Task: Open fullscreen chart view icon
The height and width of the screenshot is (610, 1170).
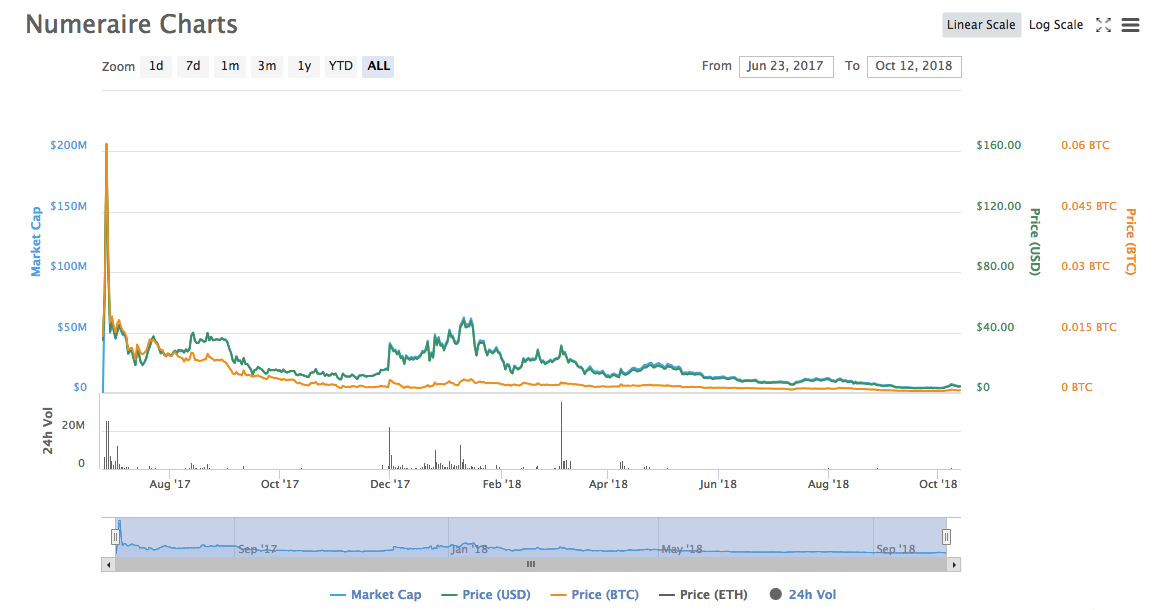Action: [1103, 25]
